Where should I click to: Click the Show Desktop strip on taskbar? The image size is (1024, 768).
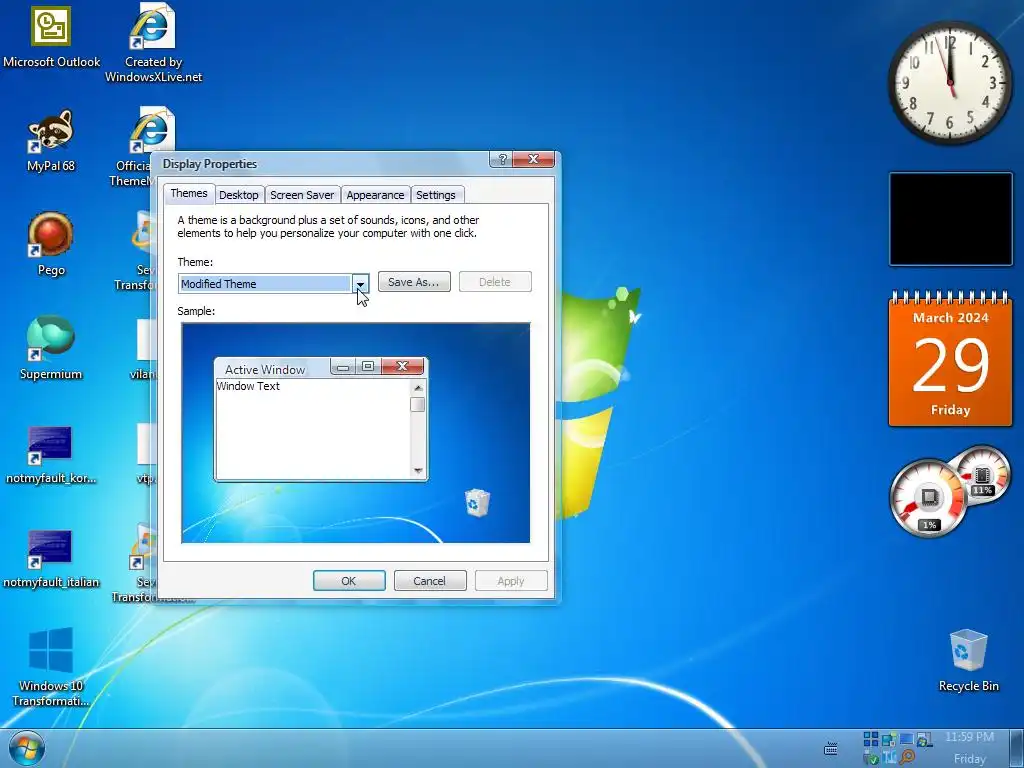pyautogui.click(x=1016, y=748)
